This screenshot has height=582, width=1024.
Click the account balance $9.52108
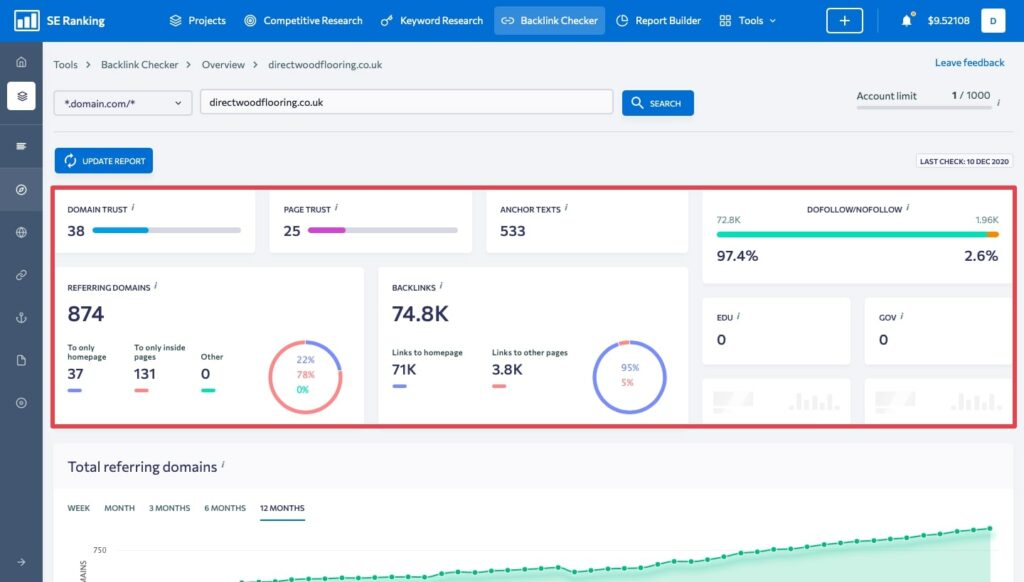tap(948, 21)
